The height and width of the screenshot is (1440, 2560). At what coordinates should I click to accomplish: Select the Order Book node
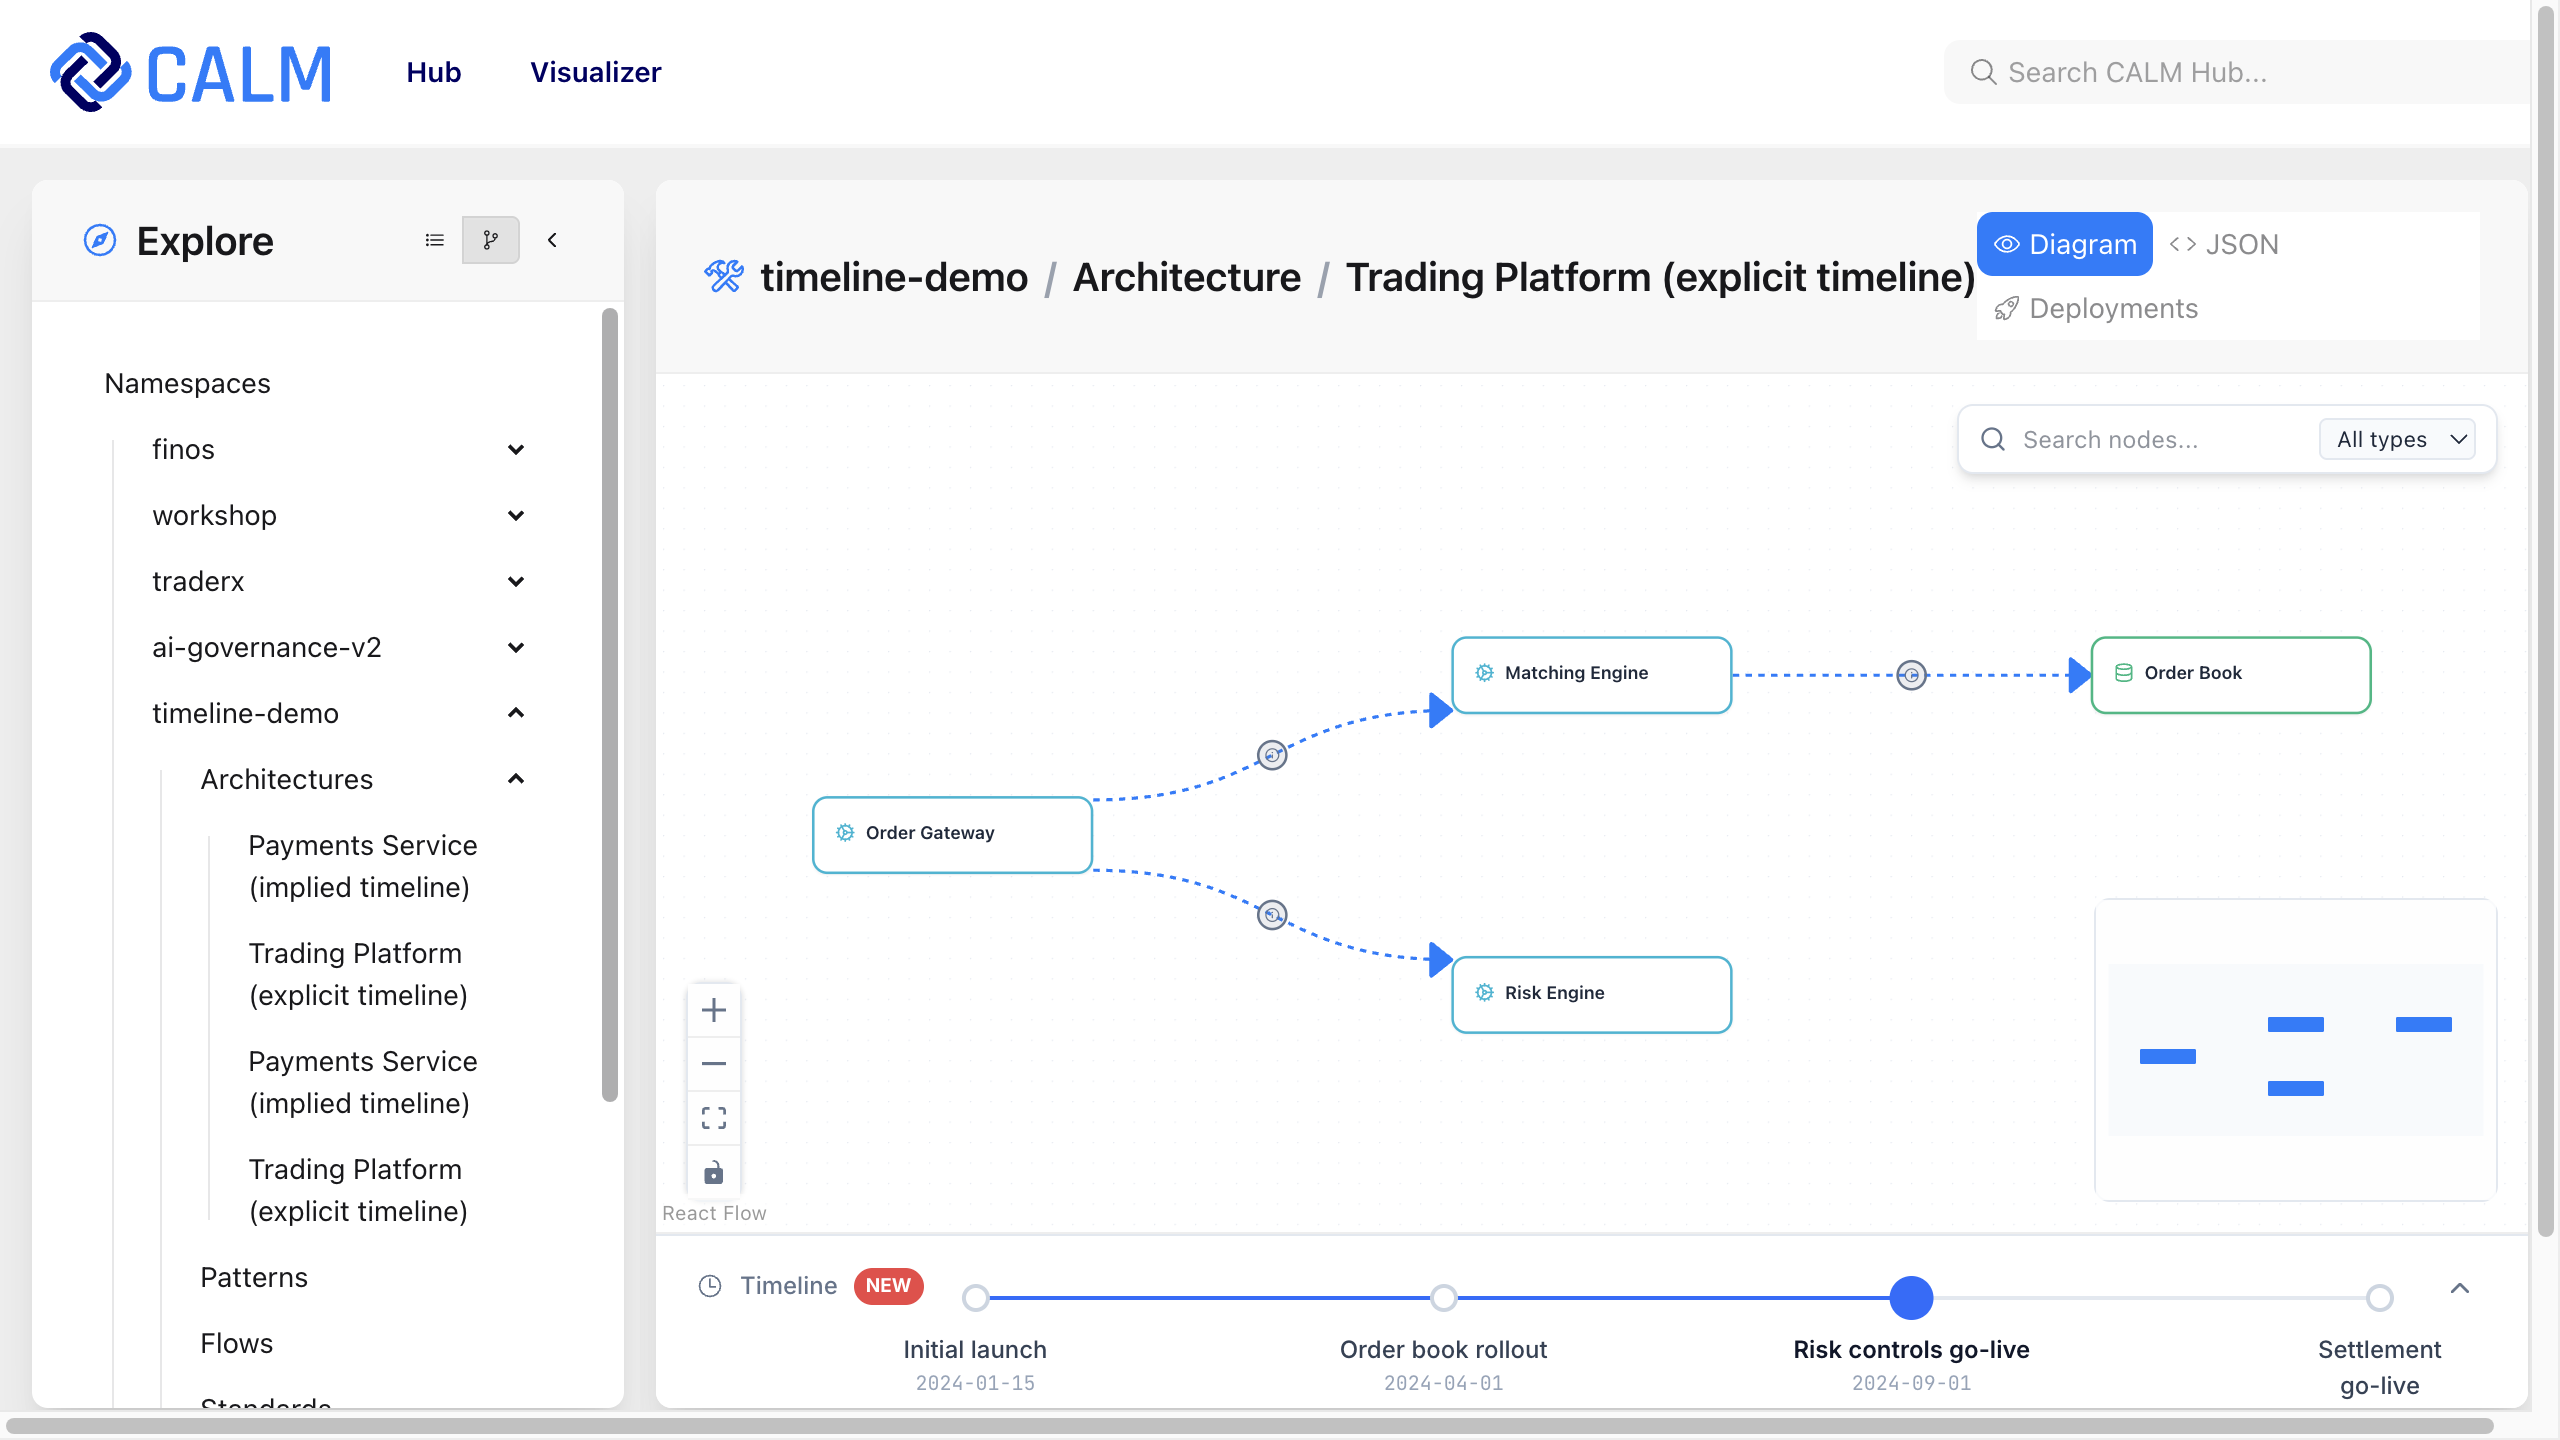2231,675
